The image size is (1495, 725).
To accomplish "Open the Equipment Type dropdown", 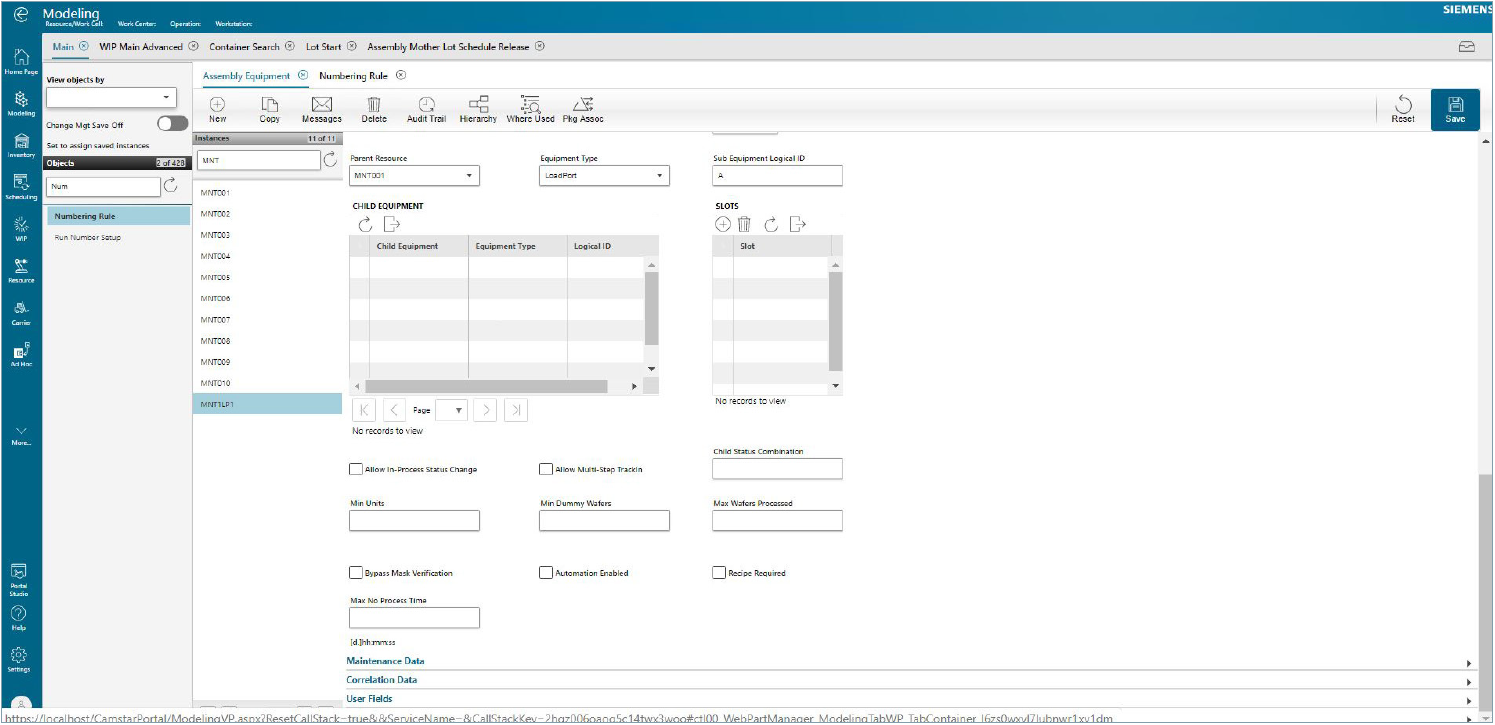I will tap(660, 175).
